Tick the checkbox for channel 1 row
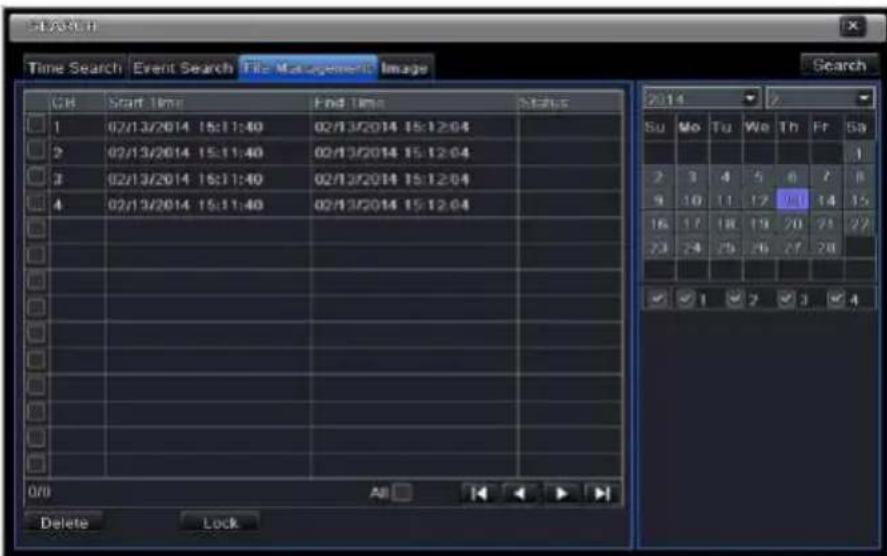This screenshot has height=556, width=887. click(x=36, y=125)
